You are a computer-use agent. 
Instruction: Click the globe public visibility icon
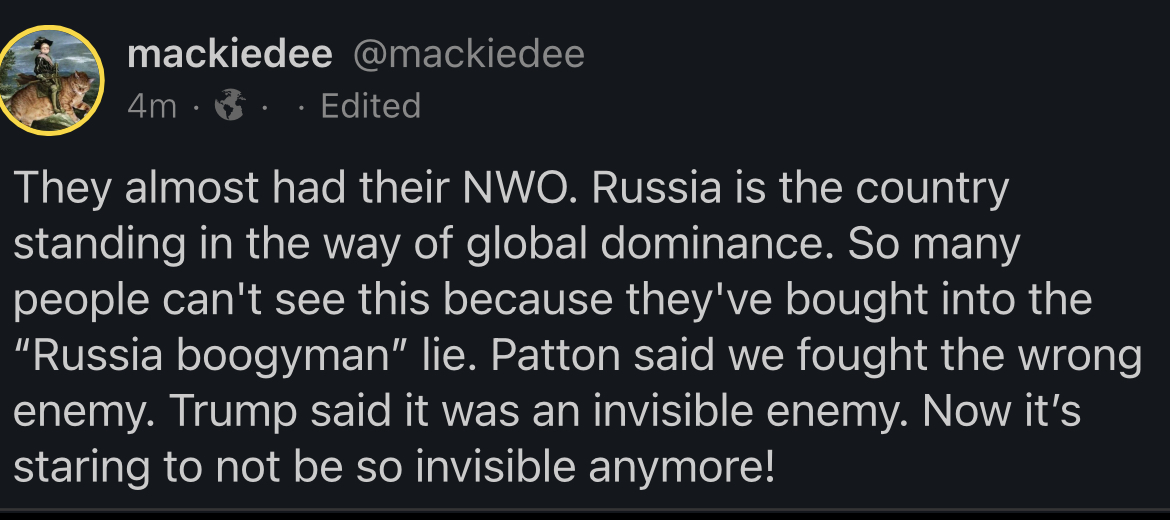pyautogui.click(x=230, y=106)
